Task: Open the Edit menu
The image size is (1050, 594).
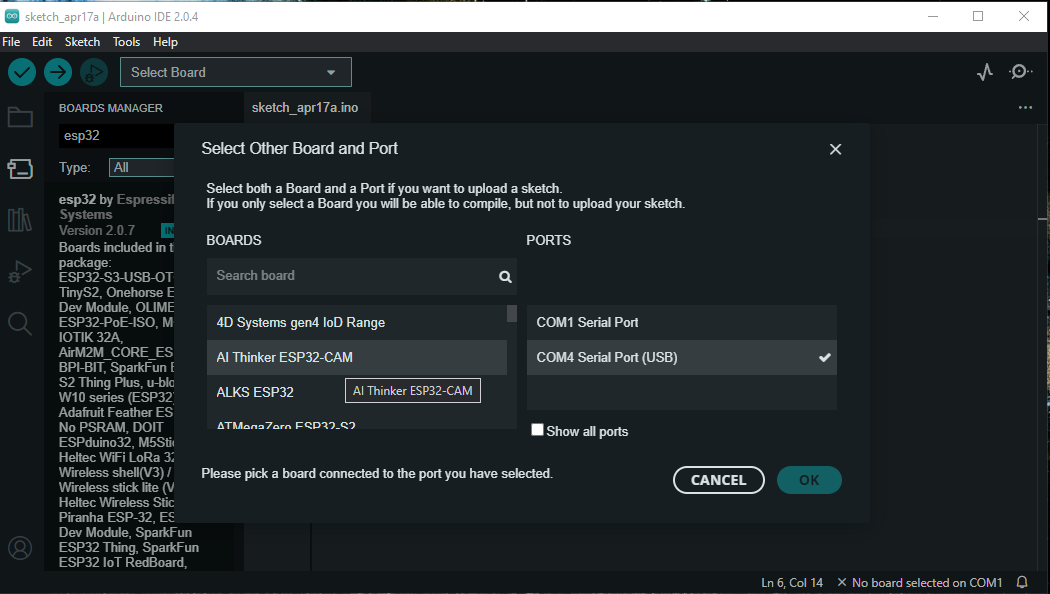Action: pos(42,42)
